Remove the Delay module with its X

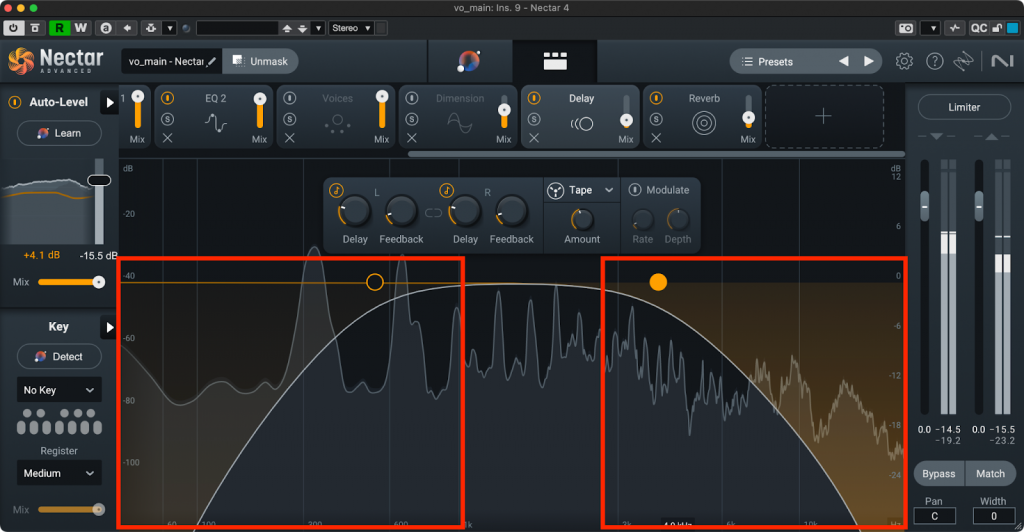534,138
